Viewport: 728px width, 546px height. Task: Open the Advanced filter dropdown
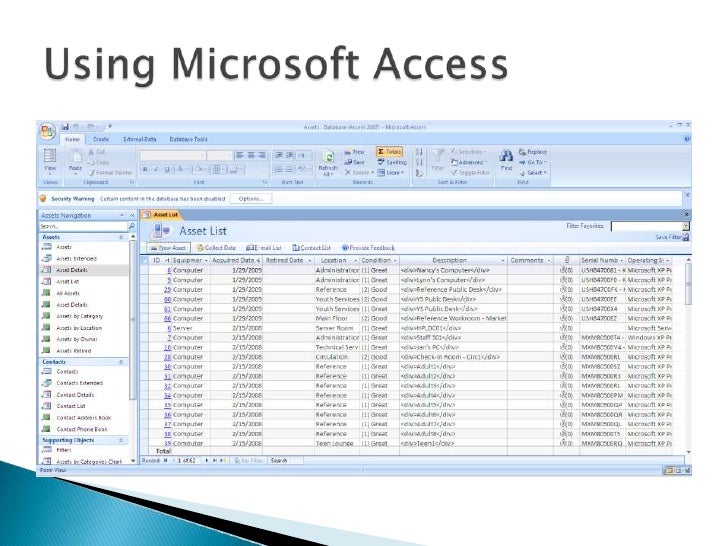[469, 162]
